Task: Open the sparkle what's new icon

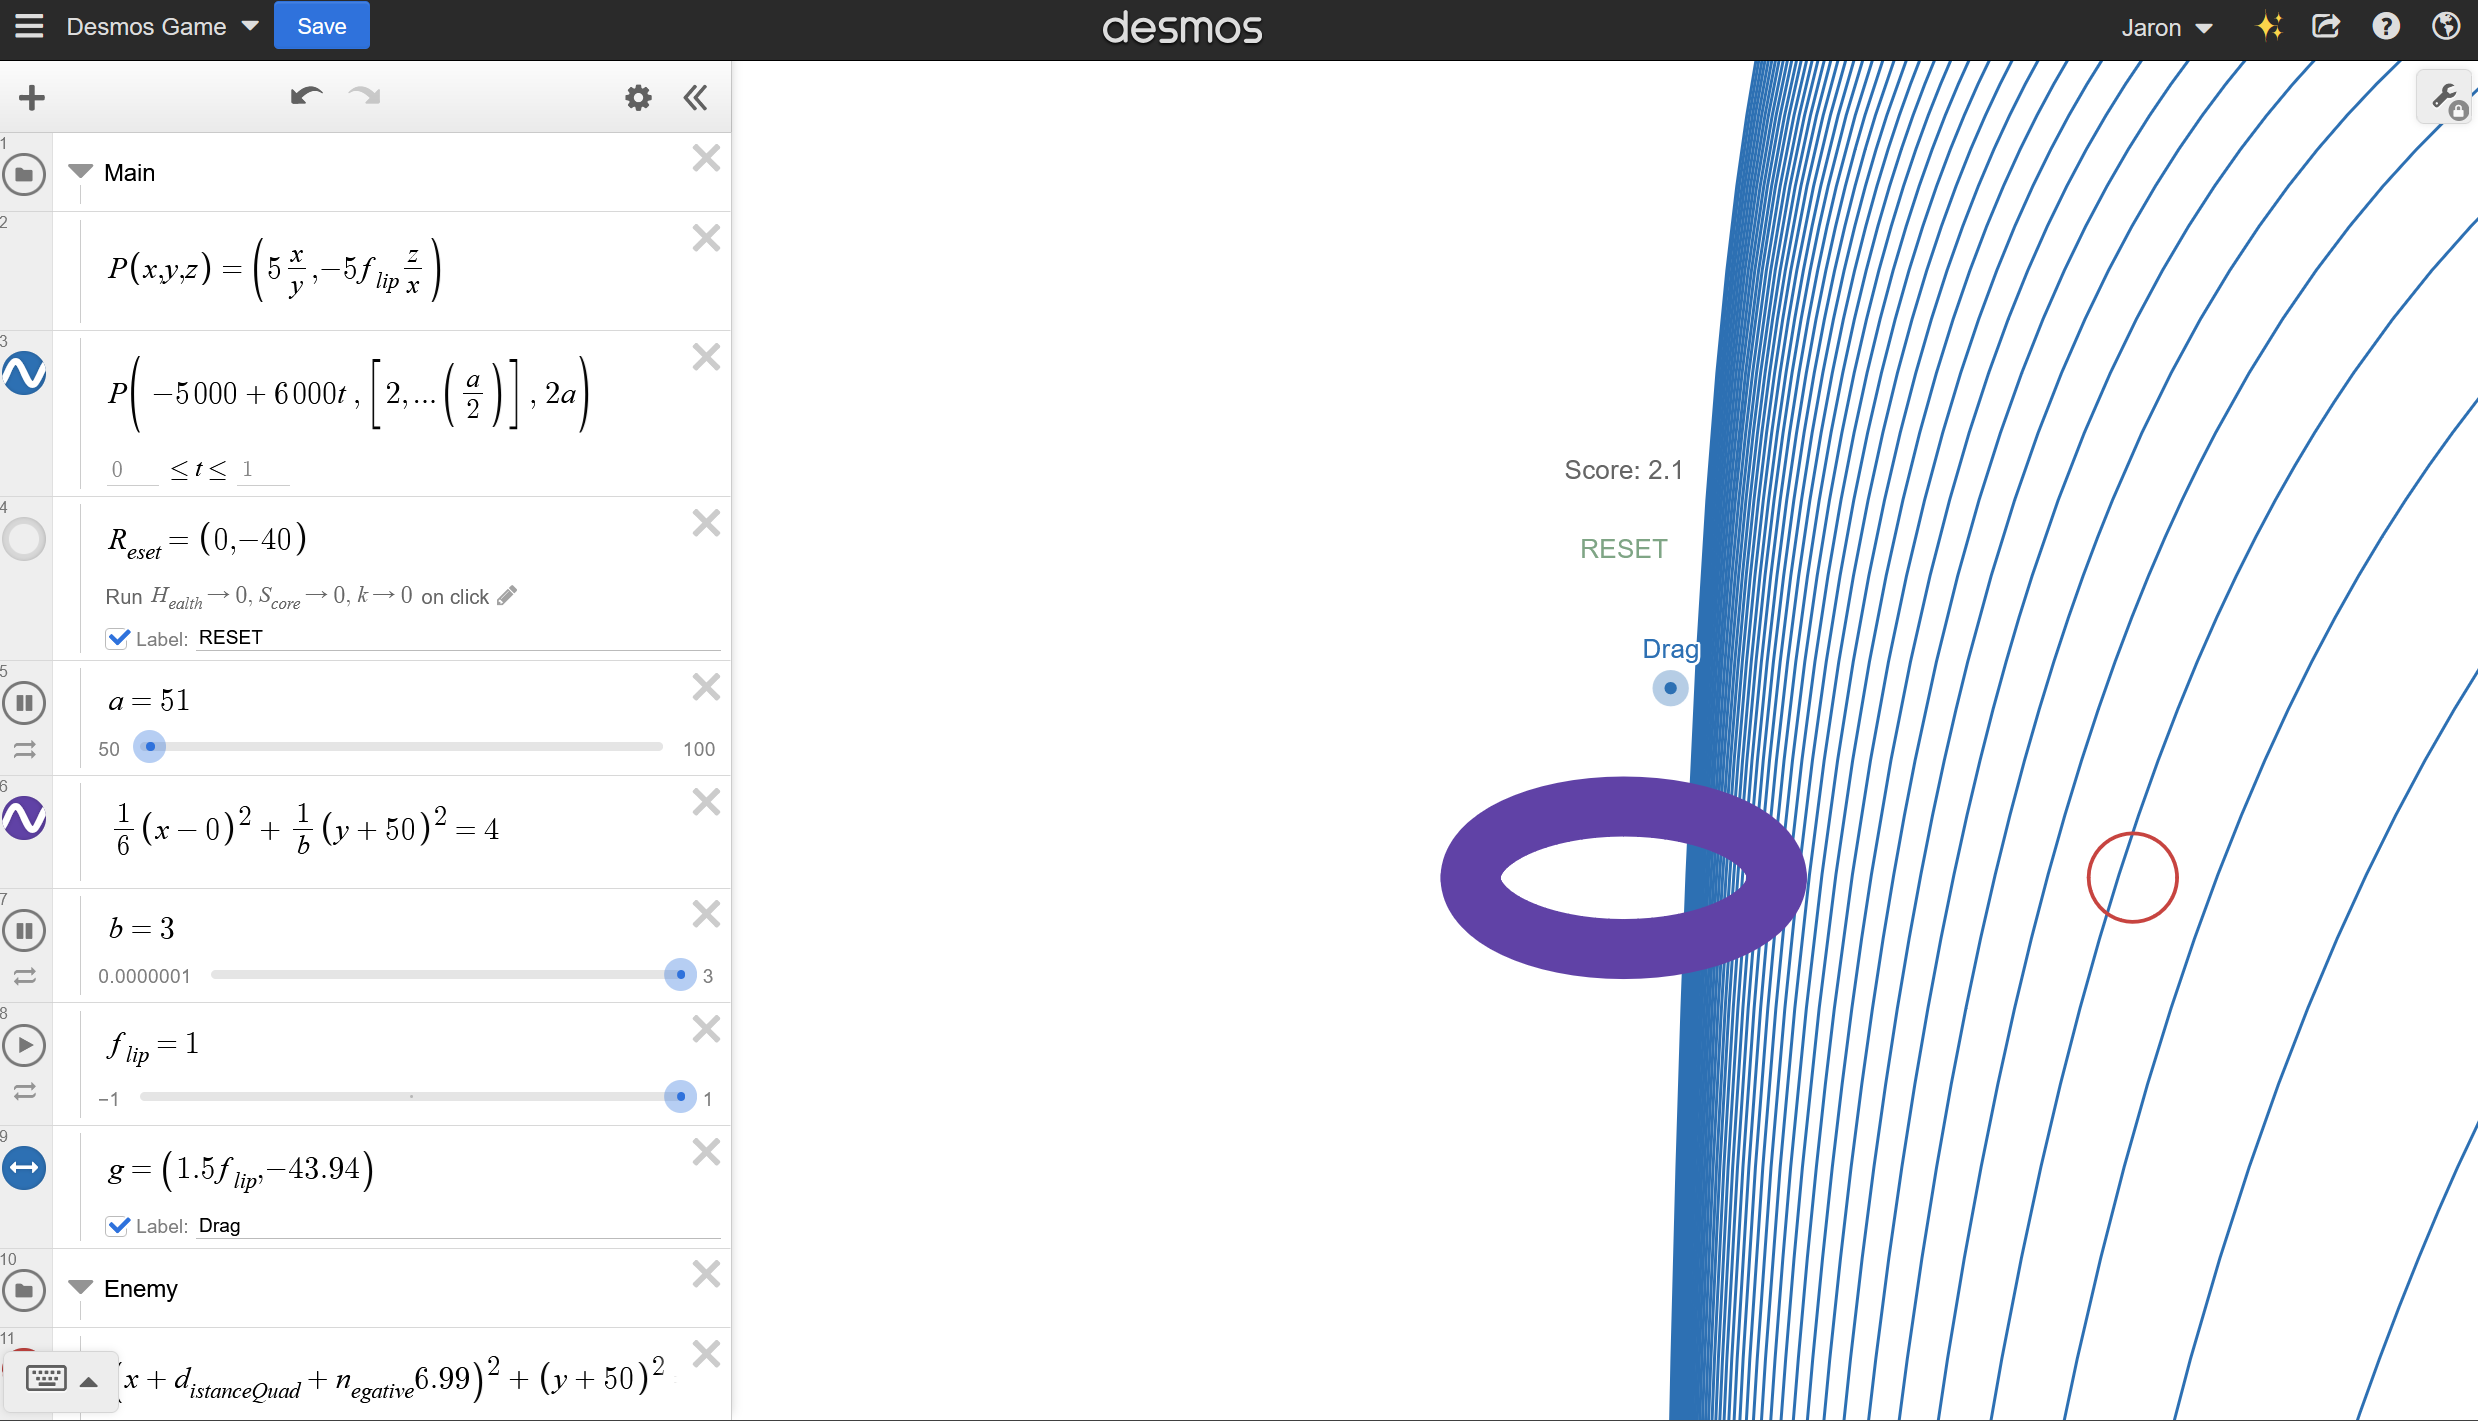Action: 2269,26
